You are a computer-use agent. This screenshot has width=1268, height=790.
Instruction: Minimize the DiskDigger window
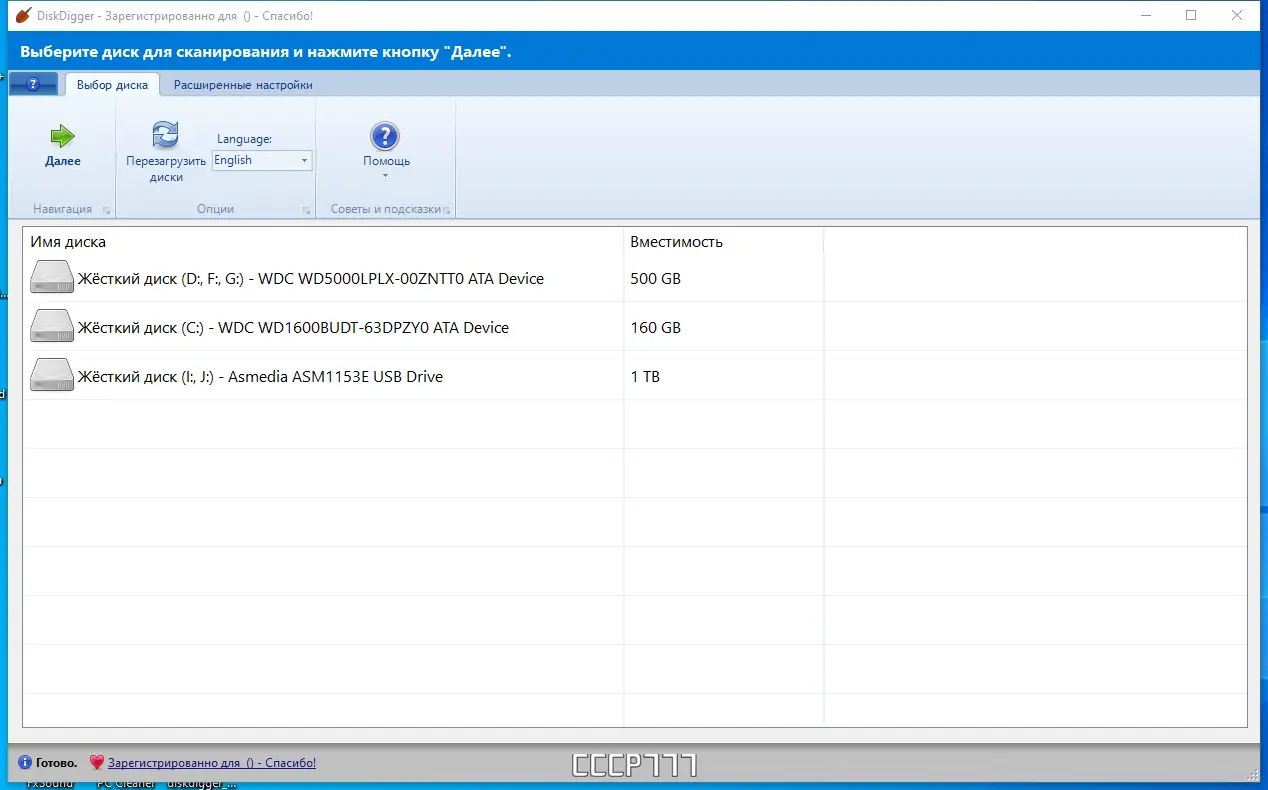pyautogui.click(x=1145, y=16)
